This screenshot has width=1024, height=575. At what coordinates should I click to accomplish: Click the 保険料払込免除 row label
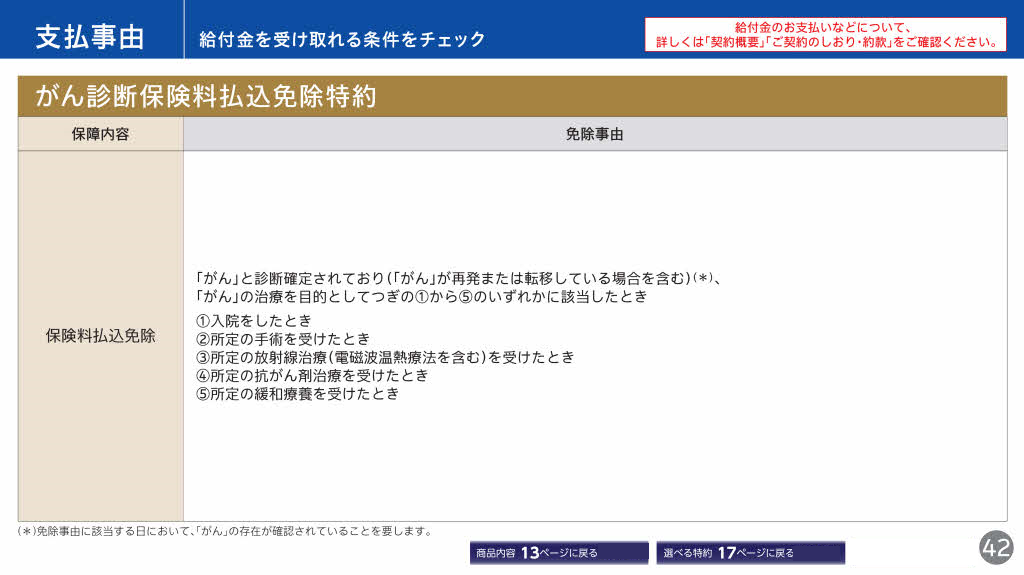(x=100, y=336)
